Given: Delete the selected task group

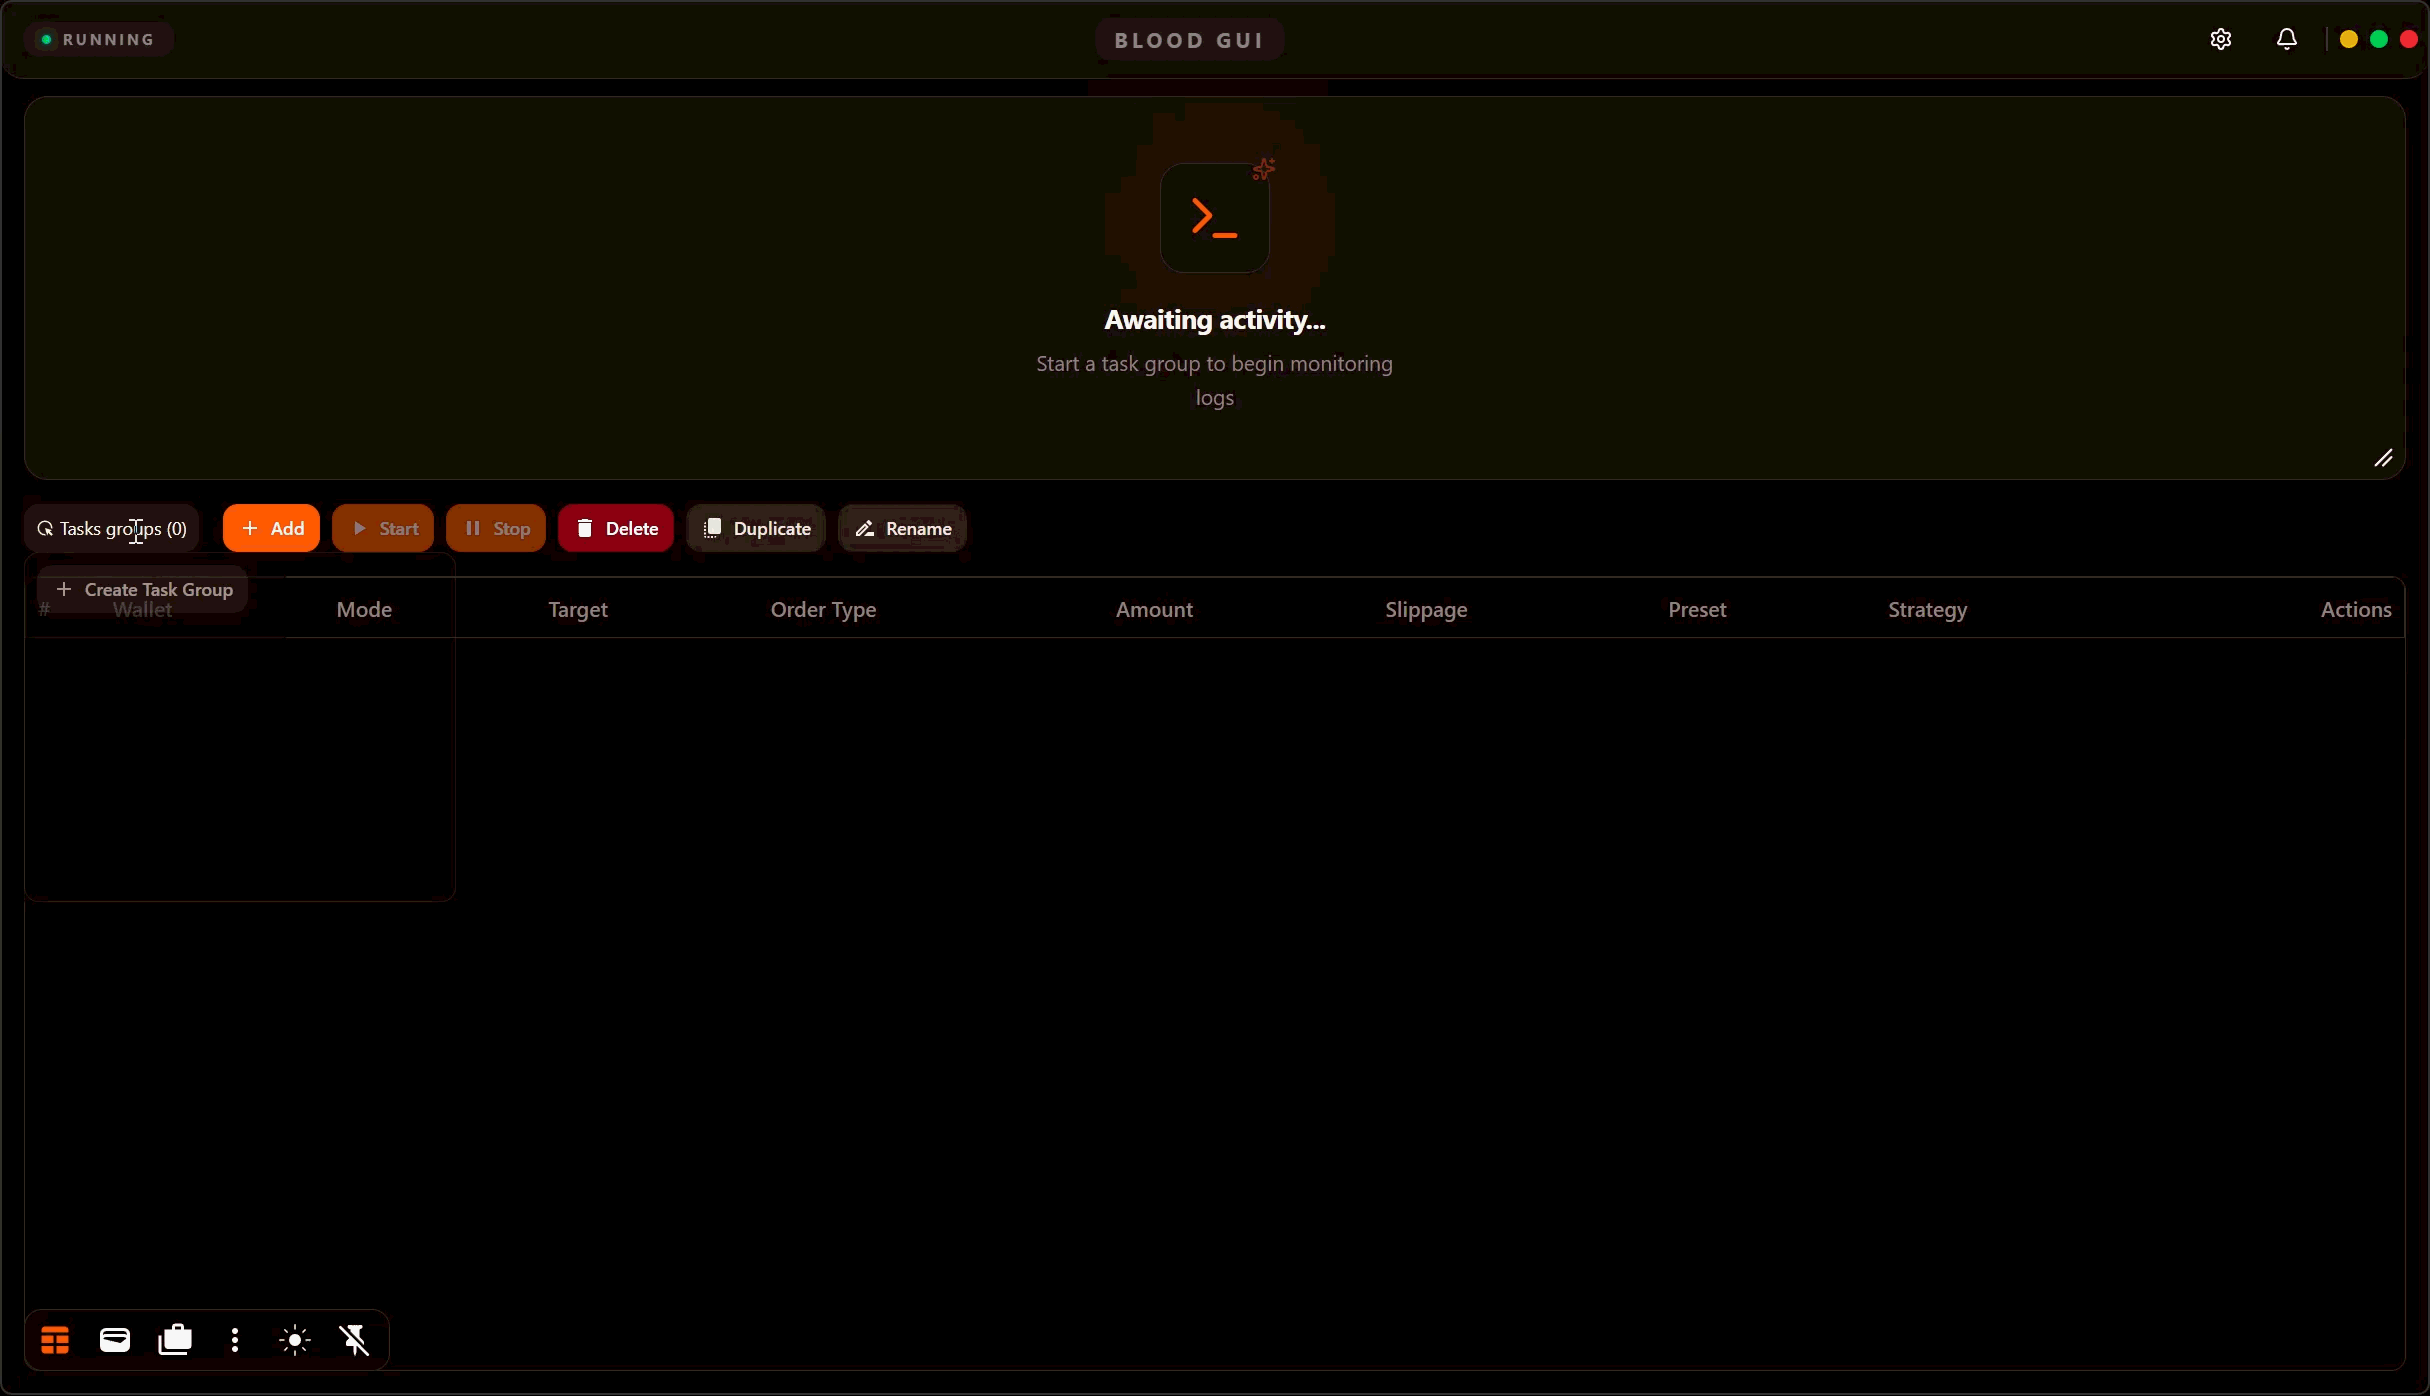Looking at the screenshot, I should 616,528.
